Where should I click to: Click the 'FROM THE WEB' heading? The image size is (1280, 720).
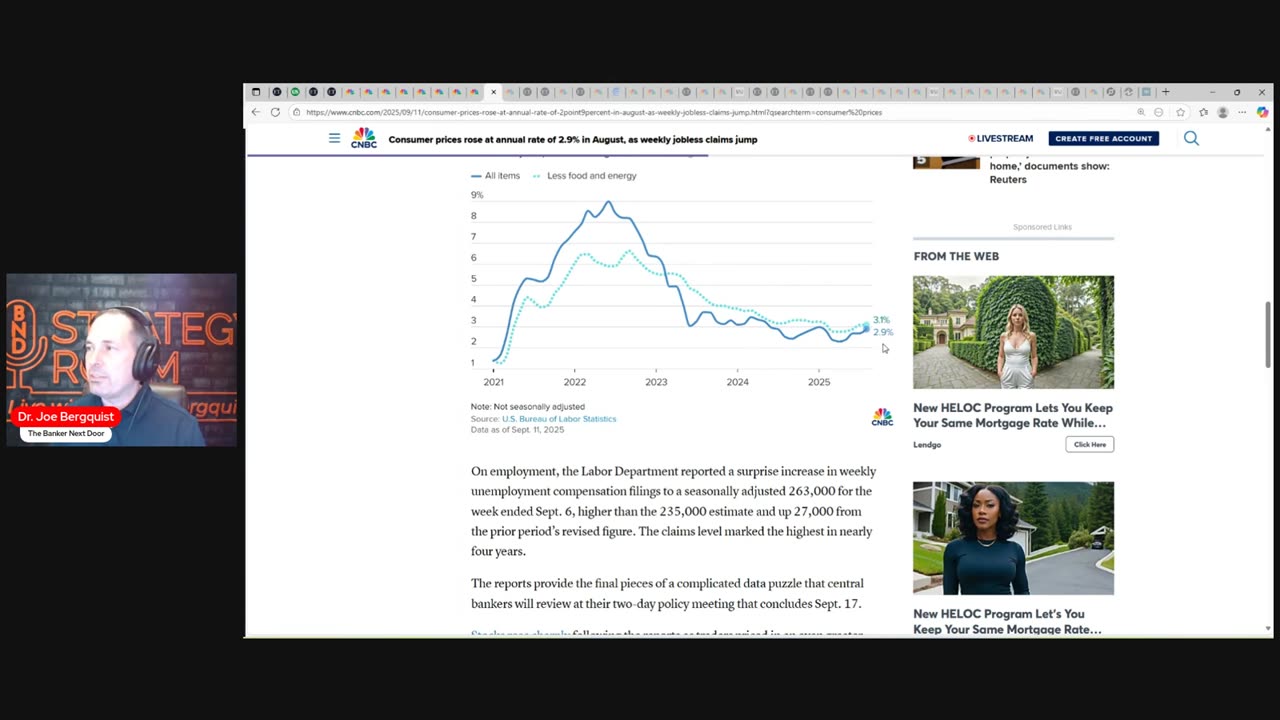pos(956,256)
